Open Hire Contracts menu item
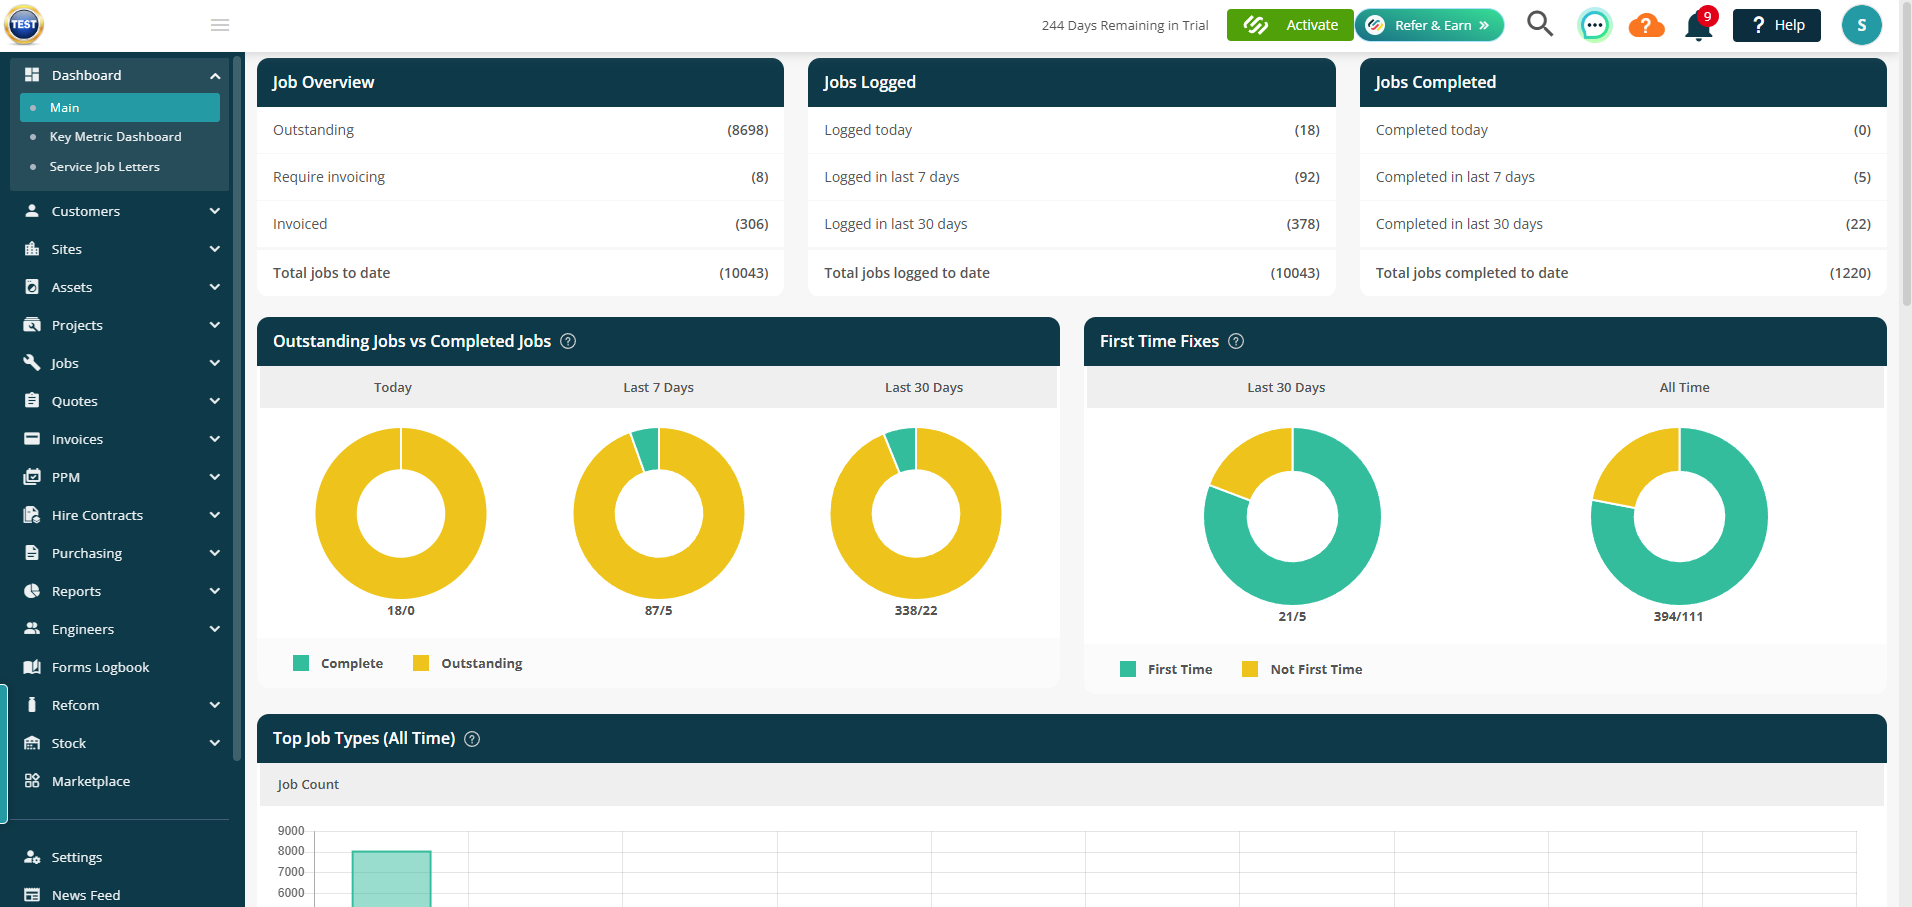This screenshot has height=907, width=1912. [122, 515]
